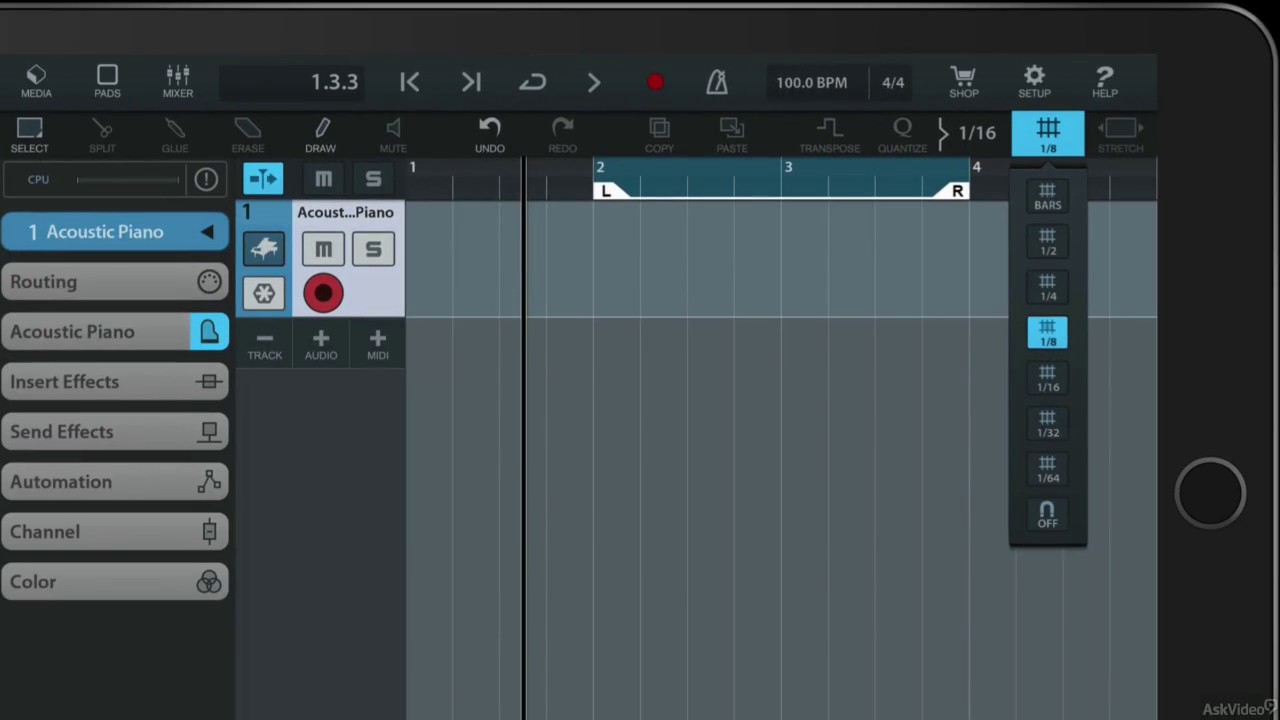Undo the last action

[490, 135]
